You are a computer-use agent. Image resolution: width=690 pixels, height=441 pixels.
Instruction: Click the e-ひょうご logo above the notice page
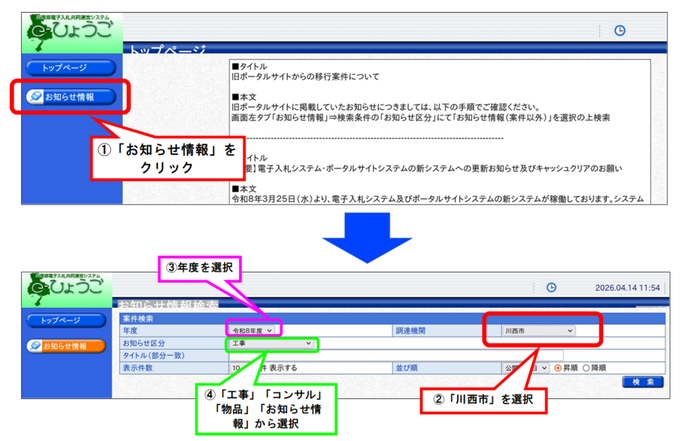point(70,33)
